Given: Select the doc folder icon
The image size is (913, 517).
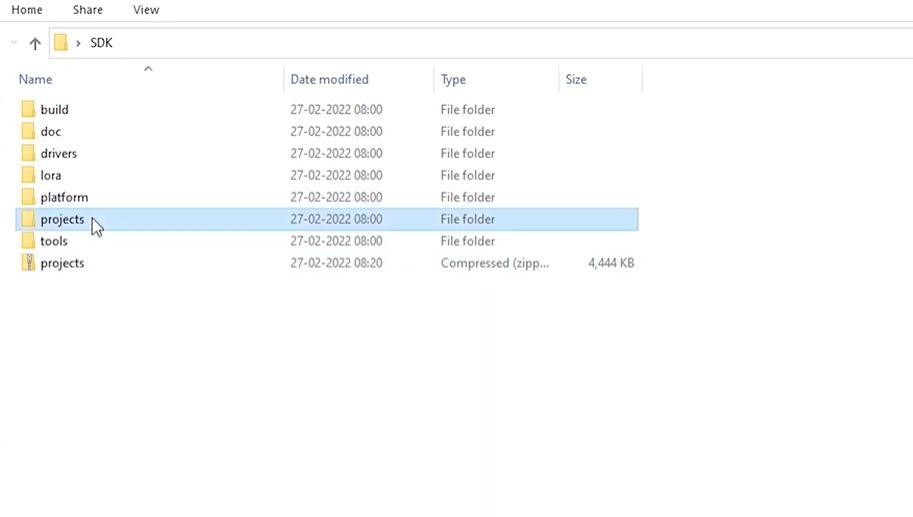Looking at the screenshot, I should 28,131.
